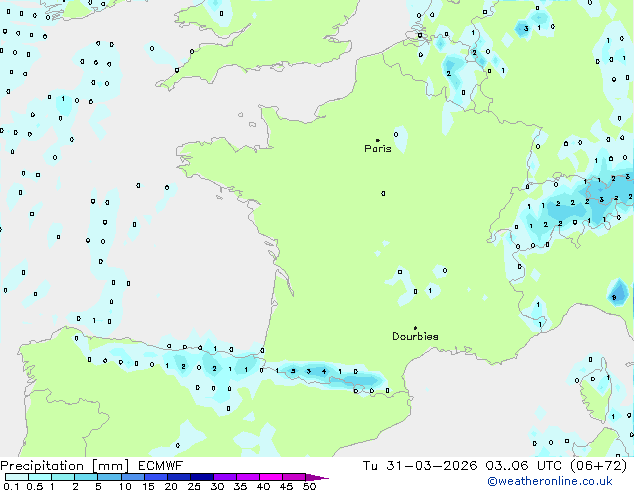
Task: Click the ECMWF model label
Action: [x=161, y=466]
